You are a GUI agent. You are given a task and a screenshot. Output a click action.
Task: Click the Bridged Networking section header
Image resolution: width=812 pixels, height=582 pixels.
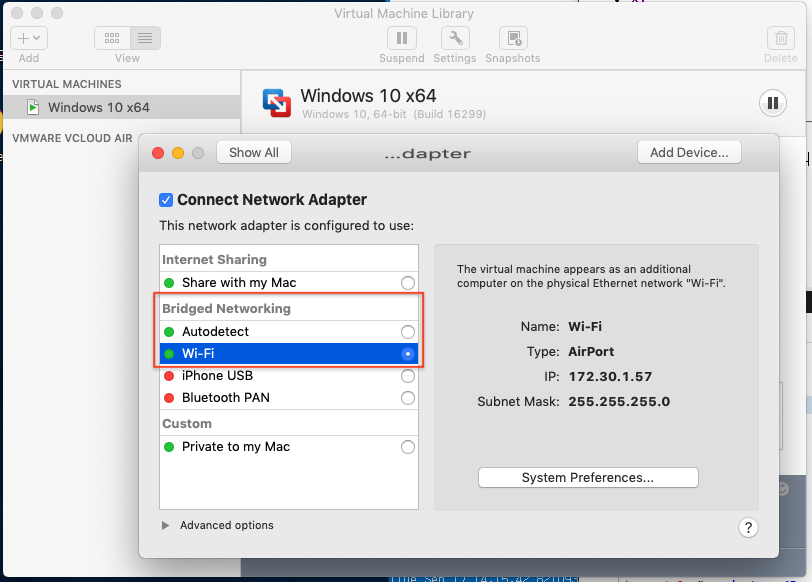226,309
